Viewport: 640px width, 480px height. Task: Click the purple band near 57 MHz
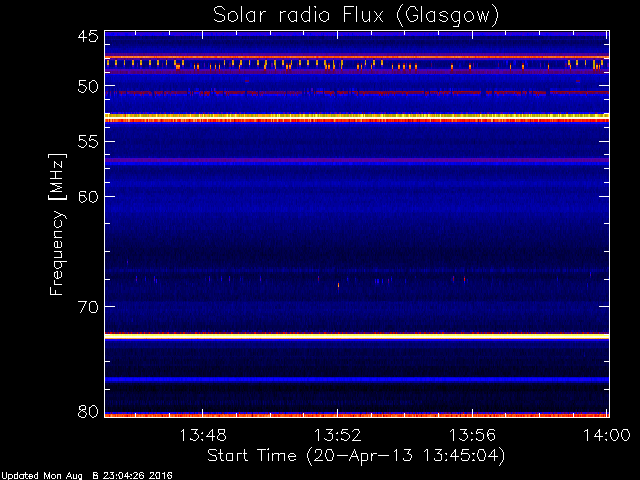click(x=357, y=160)
